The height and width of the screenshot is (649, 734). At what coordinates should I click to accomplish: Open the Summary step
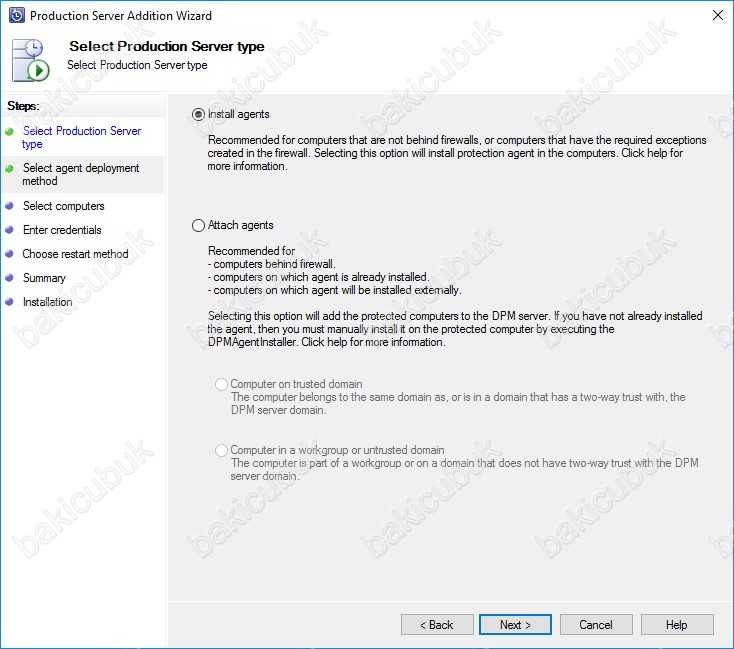point(44,278)
